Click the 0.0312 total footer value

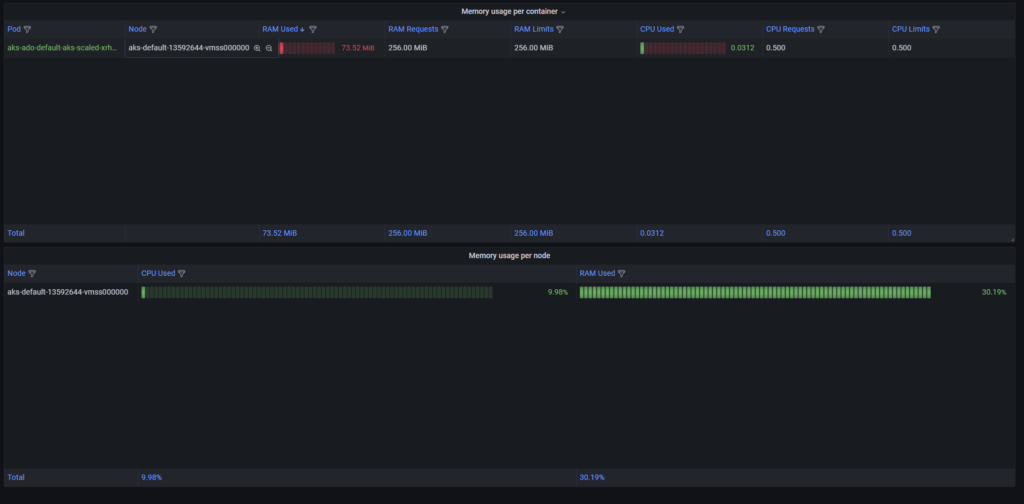pos(652,233)
